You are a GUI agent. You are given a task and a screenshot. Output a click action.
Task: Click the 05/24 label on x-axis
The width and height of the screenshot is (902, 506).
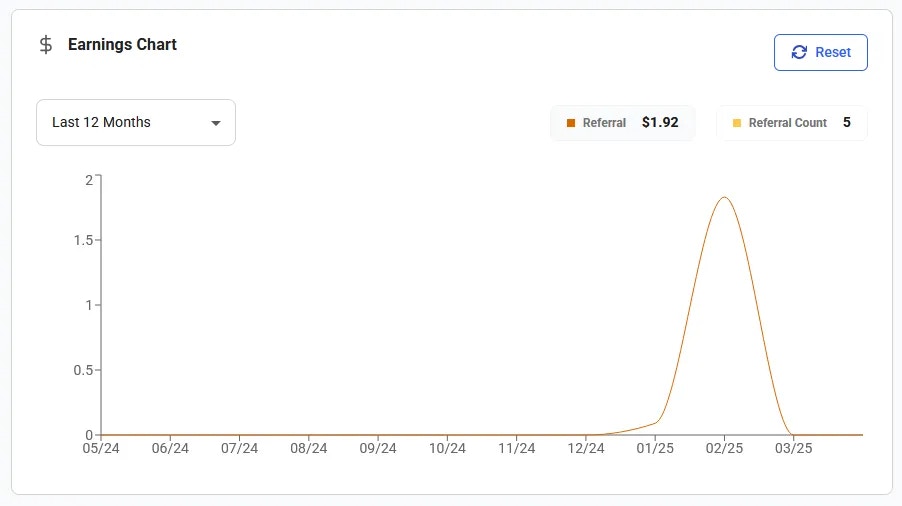click(101, 448)
